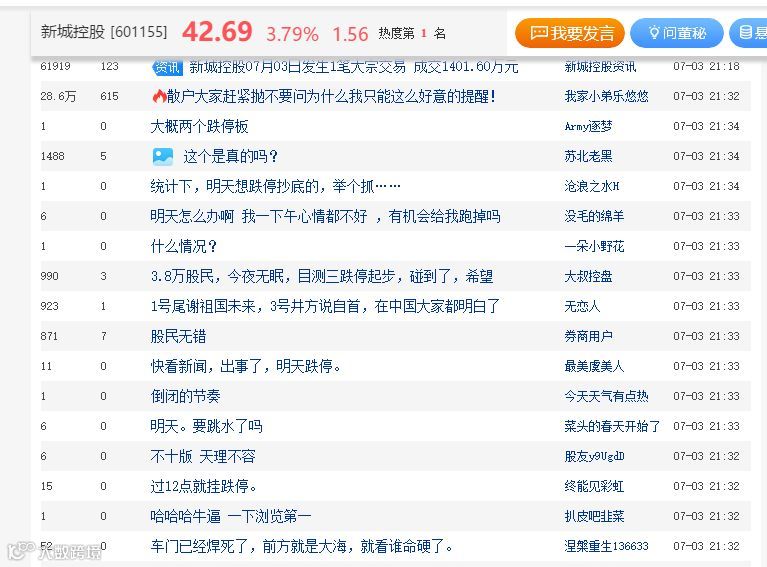Open the post 明天怎么办啊 我一下午心情都不好
Viewport: 767px width, 567px height.
point(325,216)
